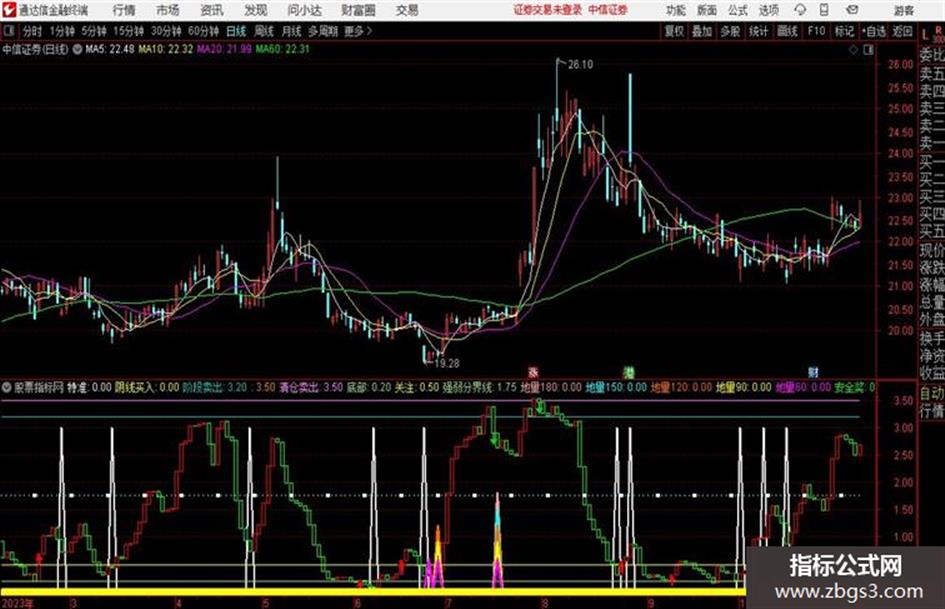Image resolution: width=945 pixels, height=609 pixels.
Task: Click the mobile phone icon
Action: 824,10
